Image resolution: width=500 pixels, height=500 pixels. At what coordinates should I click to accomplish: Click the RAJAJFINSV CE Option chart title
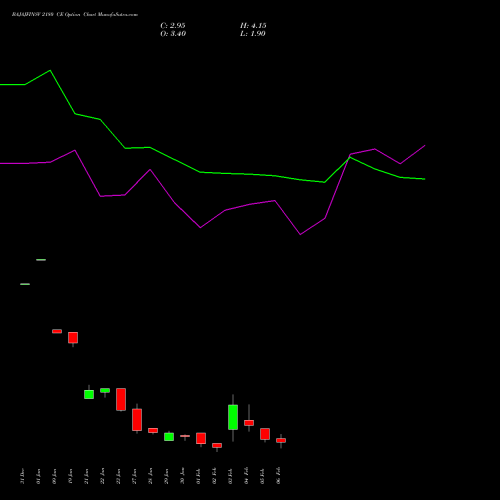pos(75,15)
